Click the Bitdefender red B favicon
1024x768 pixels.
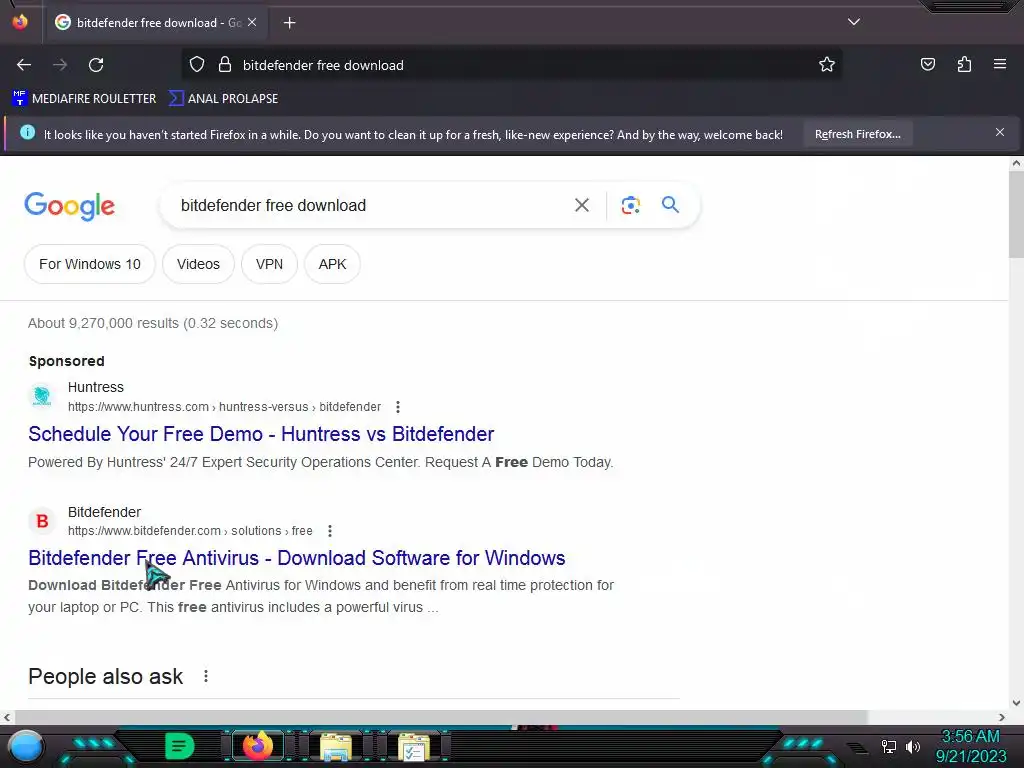pos(42,520)
